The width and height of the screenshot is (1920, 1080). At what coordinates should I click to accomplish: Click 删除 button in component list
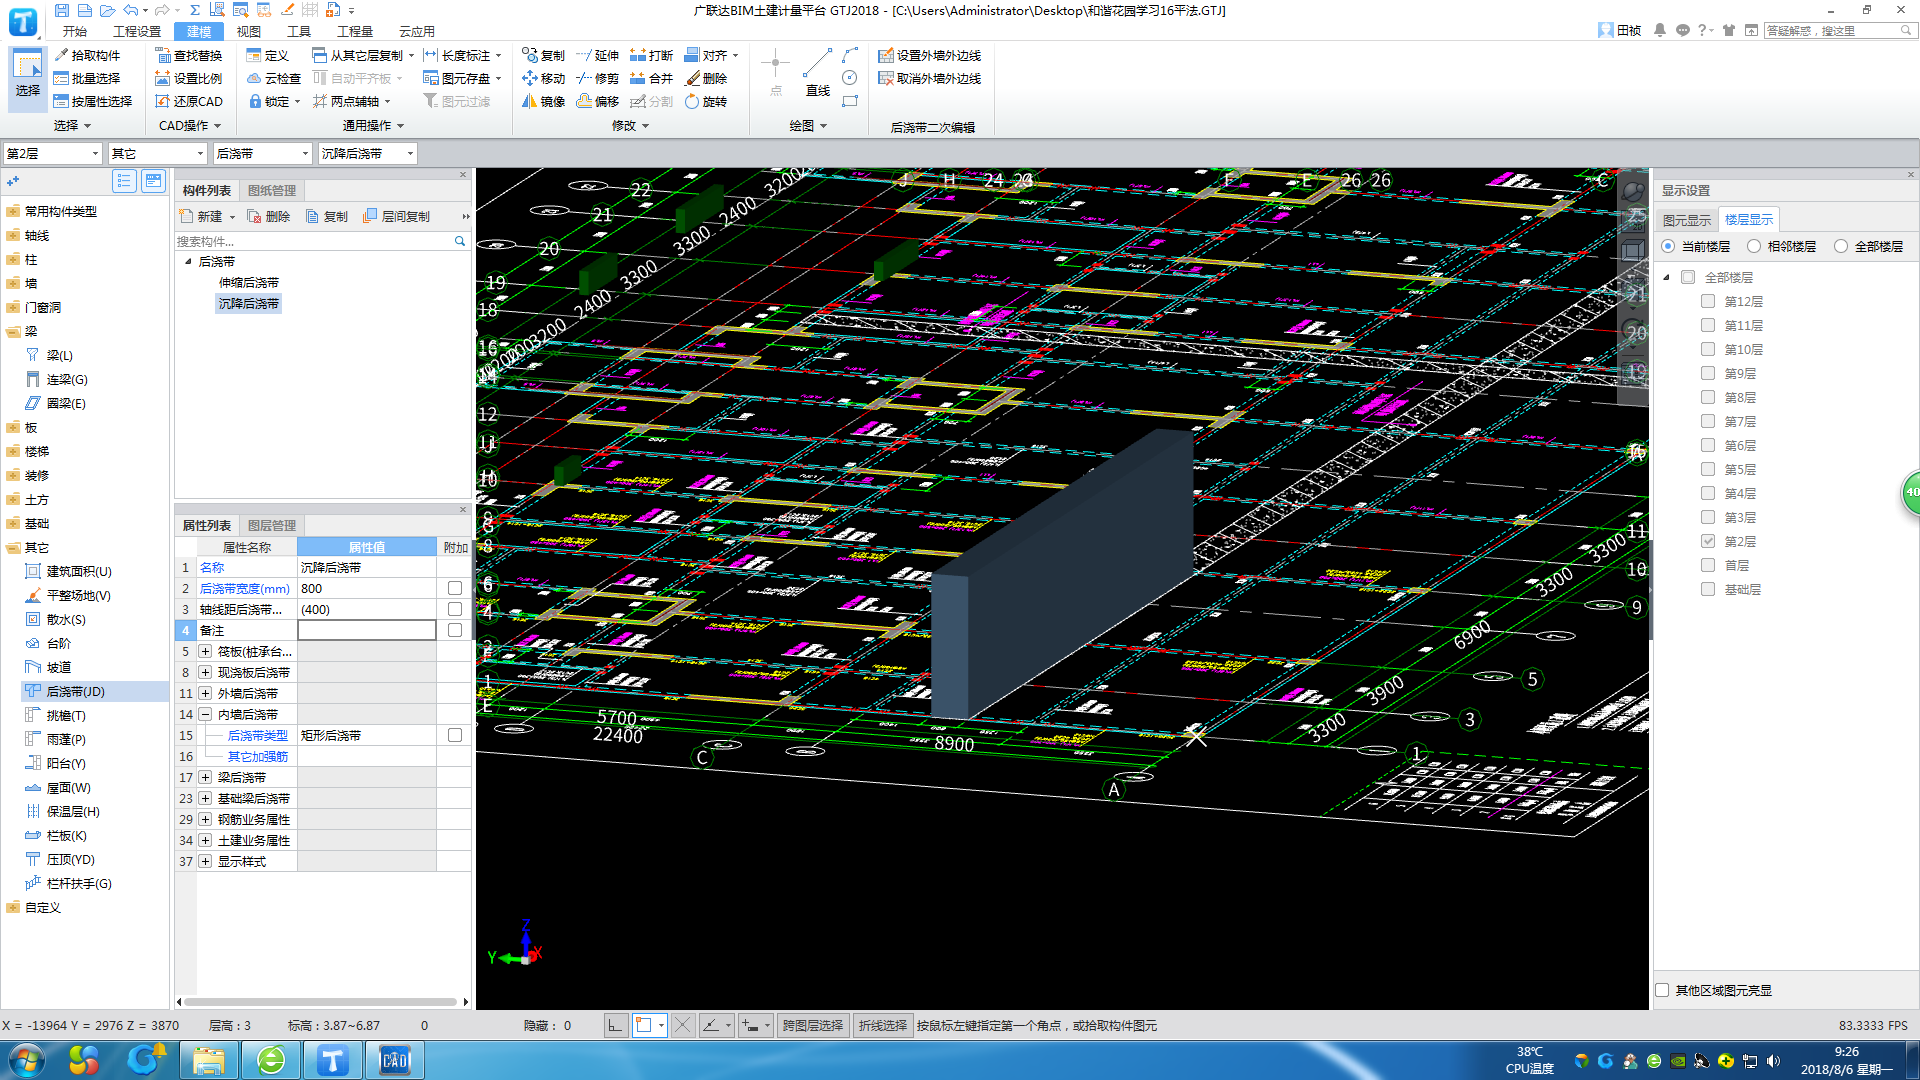(269, 216)
